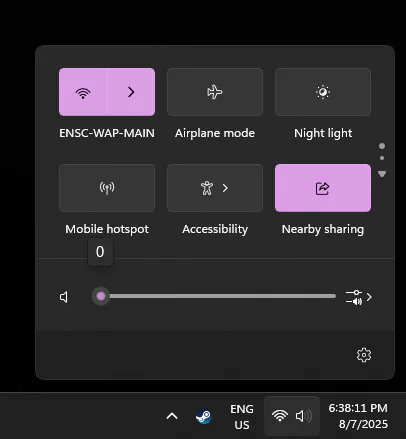The height and width of the screenshot is (439, 406).
Task: Open Wi-Fi network list with chevron arrow
Action: click(x=131, y=92)
